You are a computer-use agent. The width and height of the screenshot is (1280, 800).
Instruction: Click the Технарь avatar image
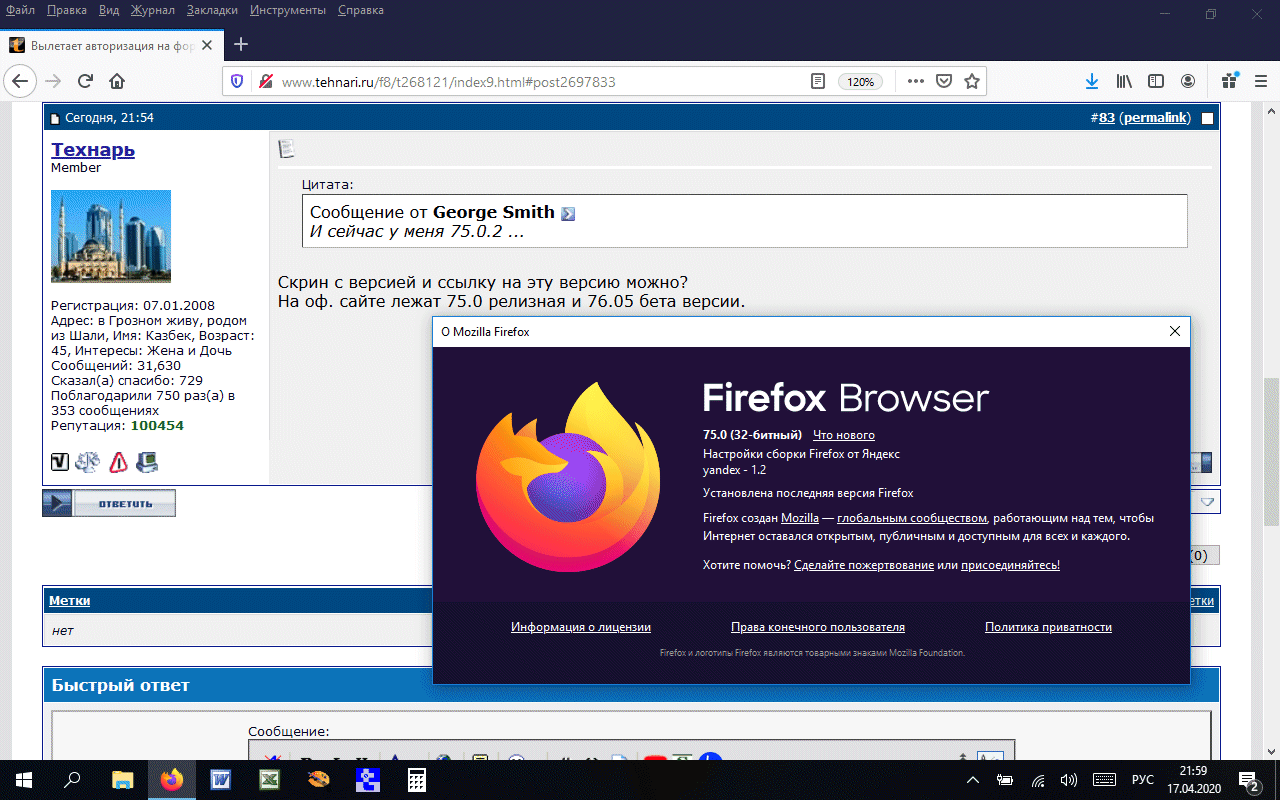111,236
